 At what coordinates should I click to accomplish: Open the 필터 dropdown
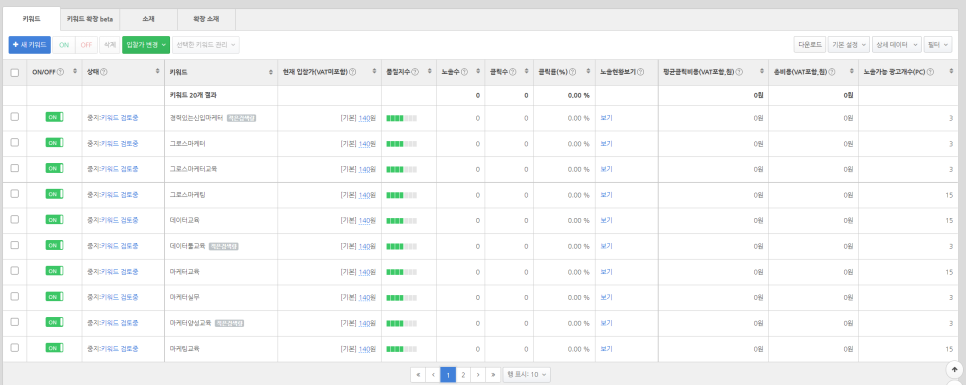[x=938, y=45]
